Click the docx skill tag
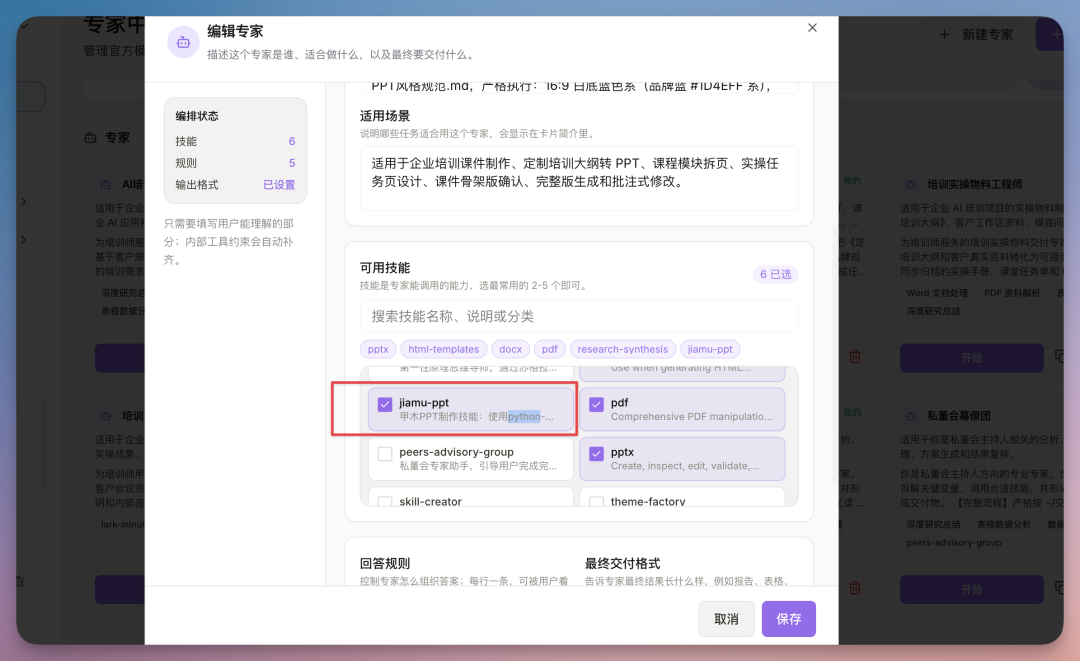 510,349
